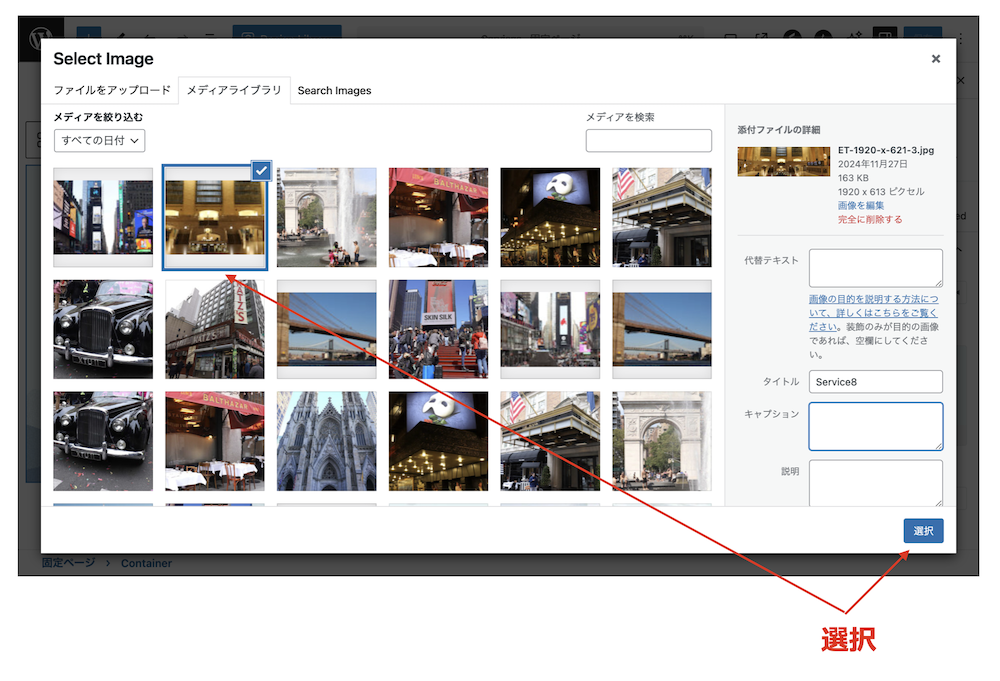The height and width of the screenshot is (681, 1000).
Task: Uncheck the selected Grand Central image checkmark
Action: tap(260, 171)
